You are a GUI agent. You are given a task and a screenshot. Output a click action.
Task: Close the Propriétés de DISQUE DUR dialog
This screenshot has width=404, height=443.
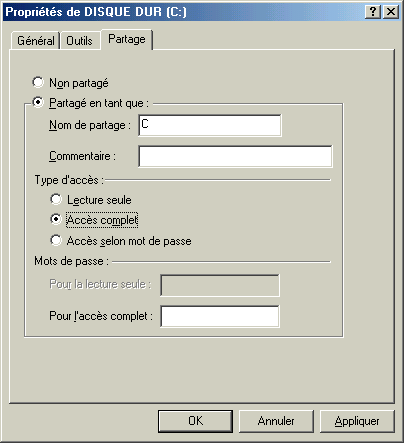pos(391,12)
